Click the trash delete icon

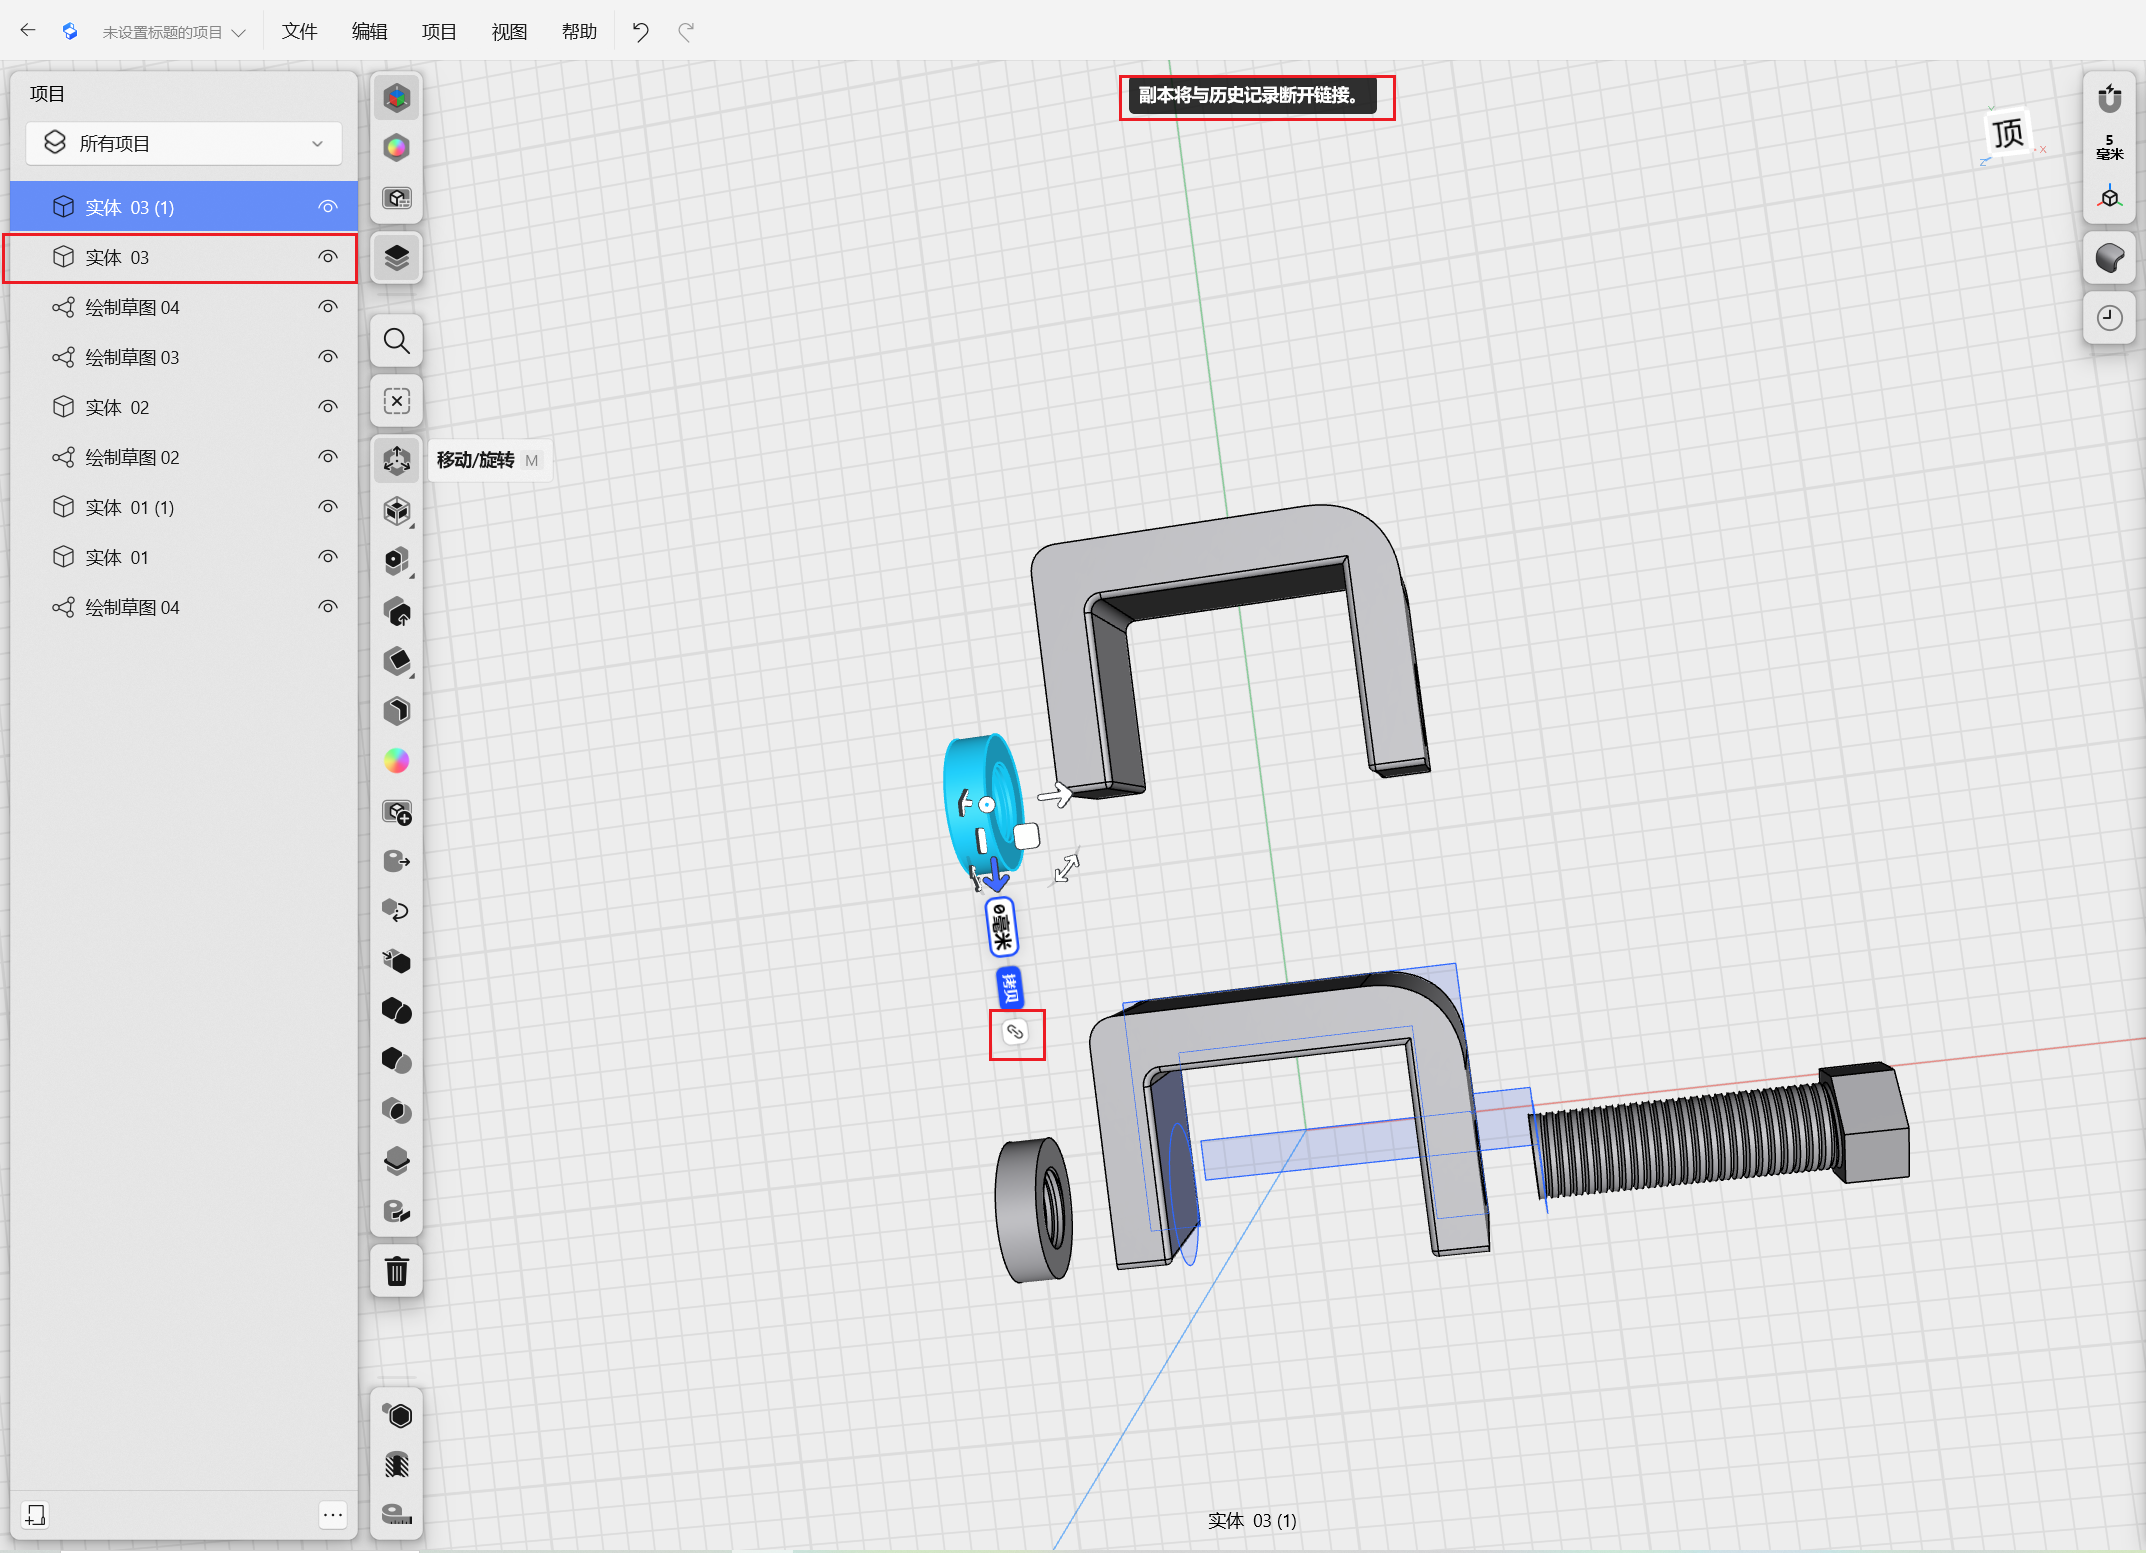click(397, 1271)
